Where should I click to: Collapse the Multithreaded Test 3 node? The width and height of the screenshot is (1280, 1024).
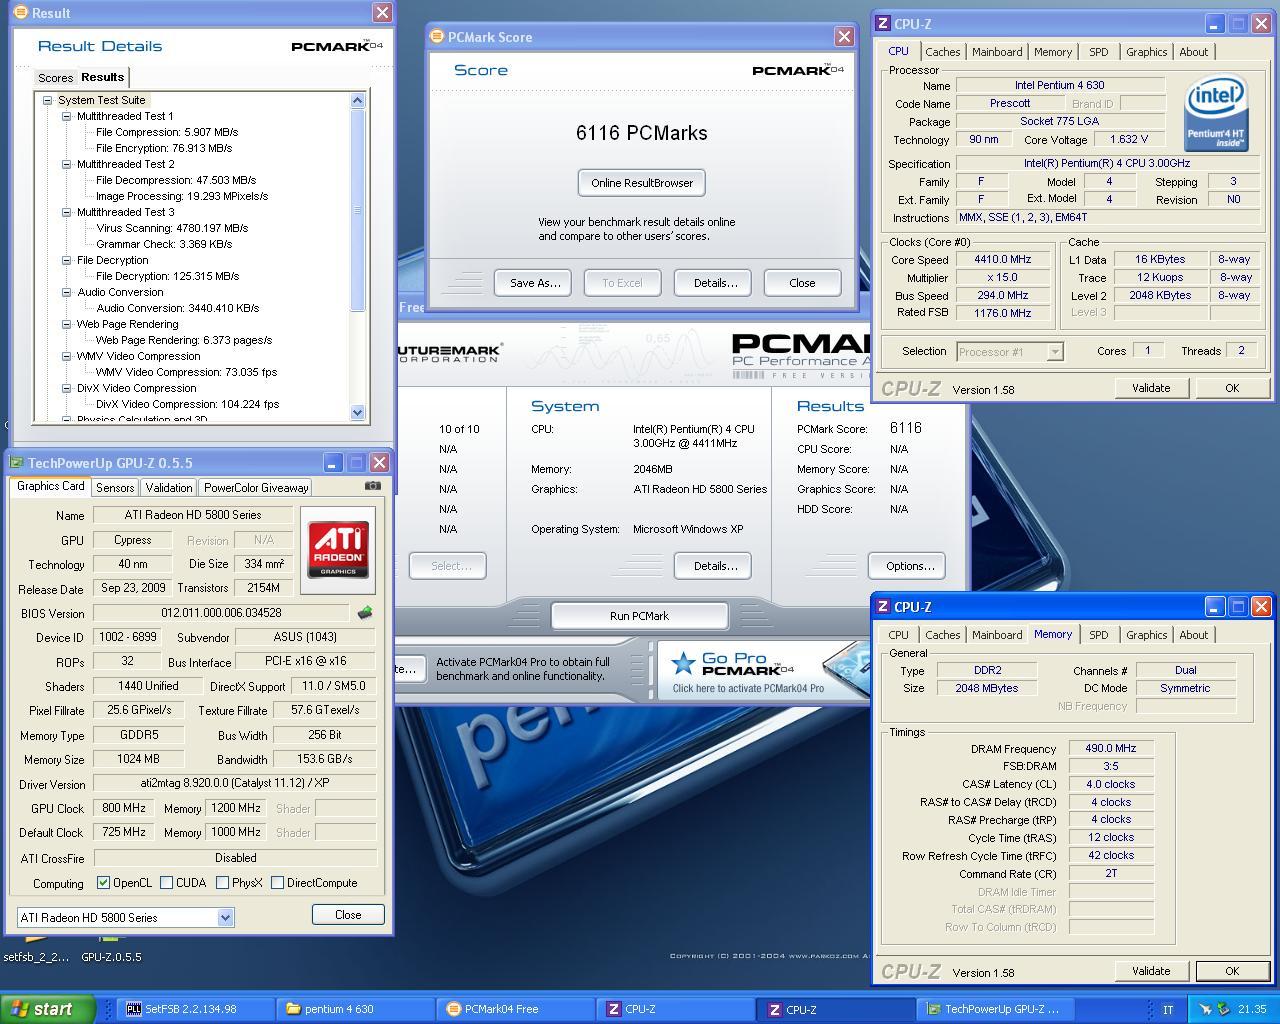pos(67,212)
